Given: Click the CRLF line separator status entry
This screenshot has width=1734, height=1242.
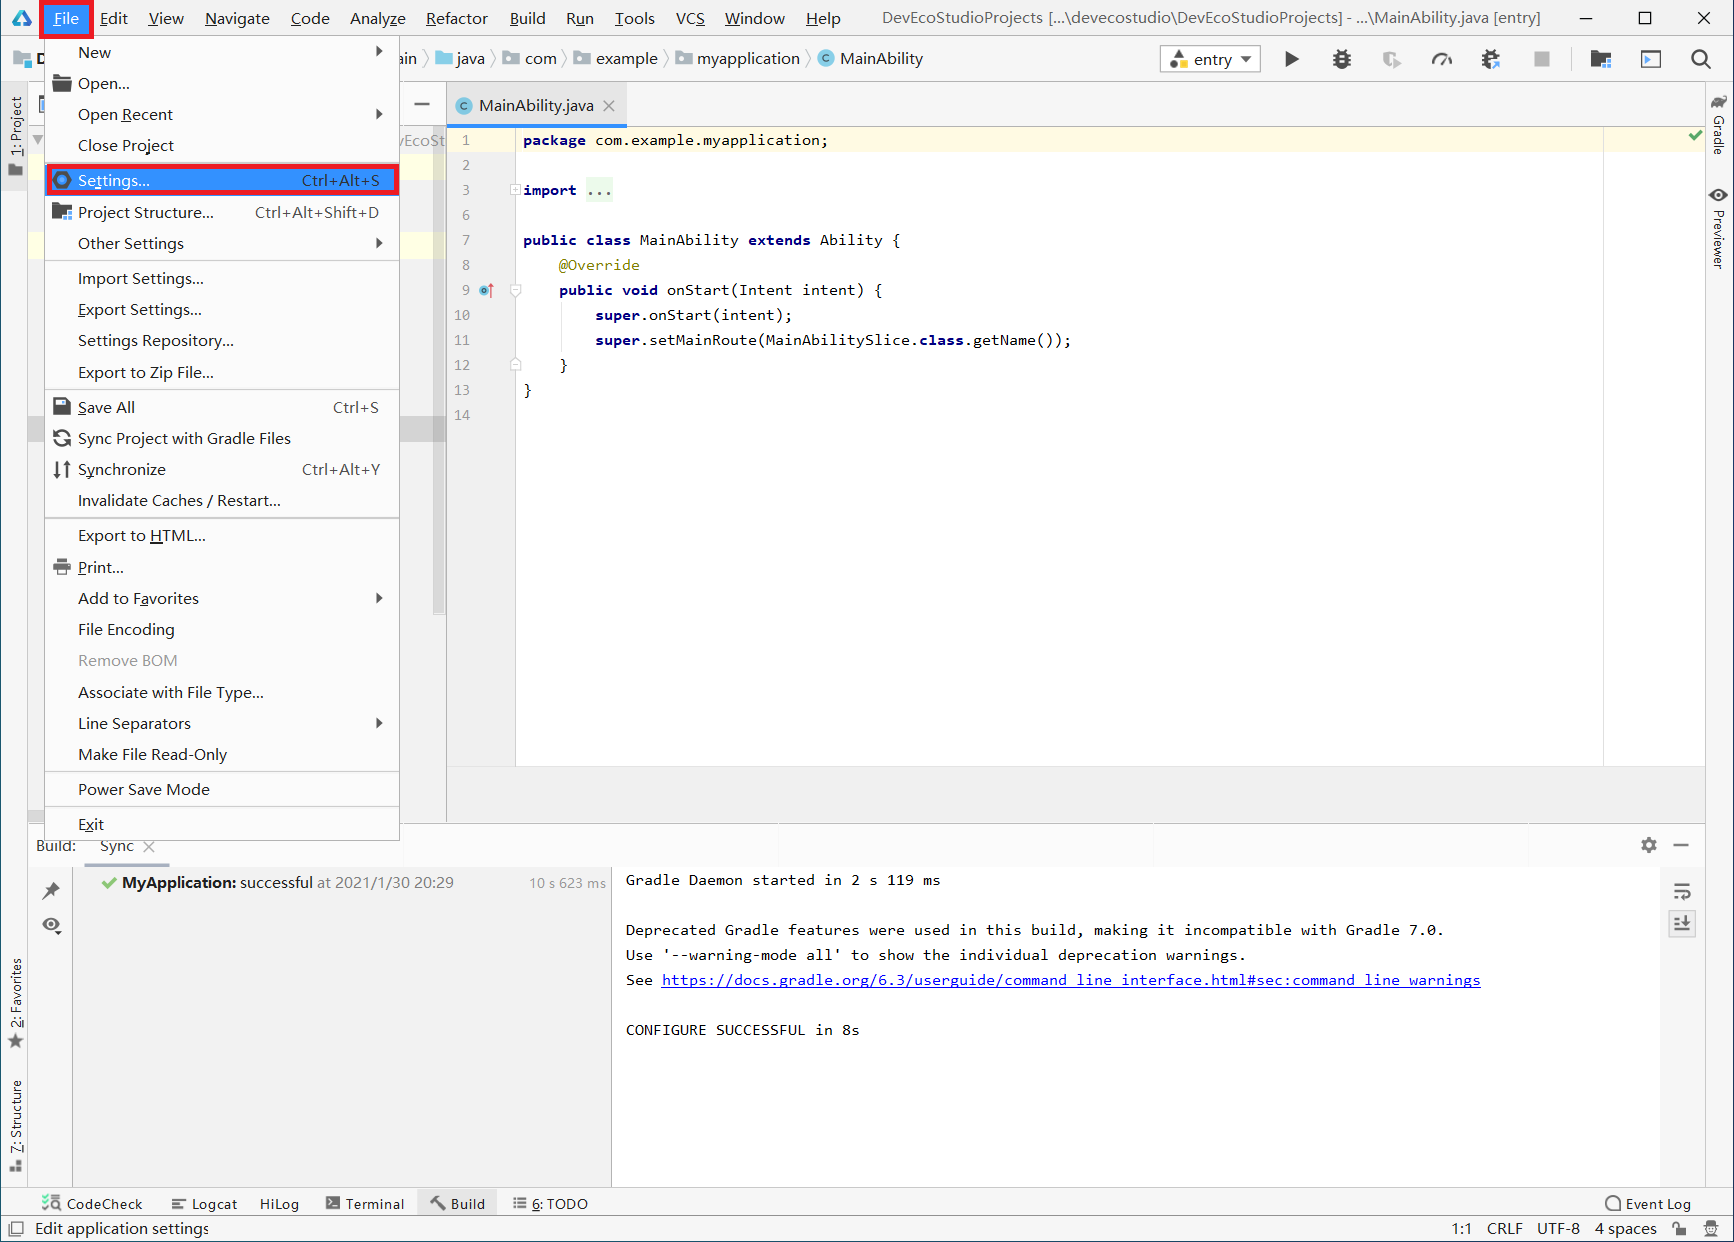Looking at the screenshot, I should [1504, 1229].
